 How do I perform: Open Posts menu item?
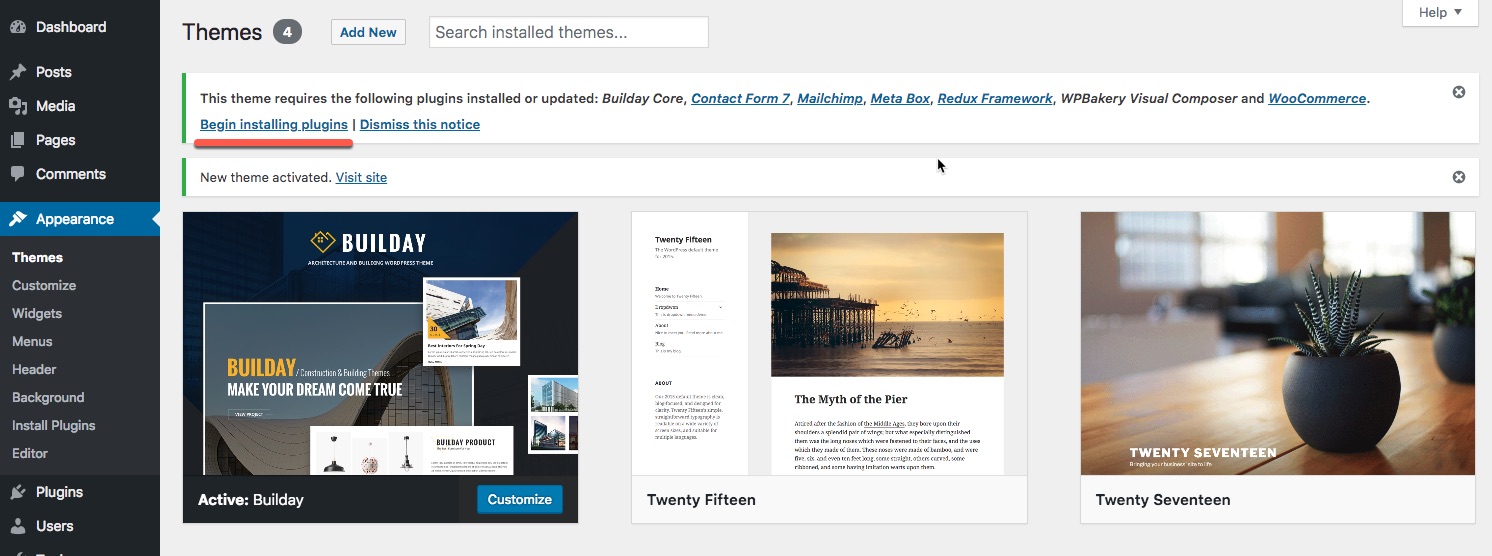pyautogui.click(x=80, y=72)
